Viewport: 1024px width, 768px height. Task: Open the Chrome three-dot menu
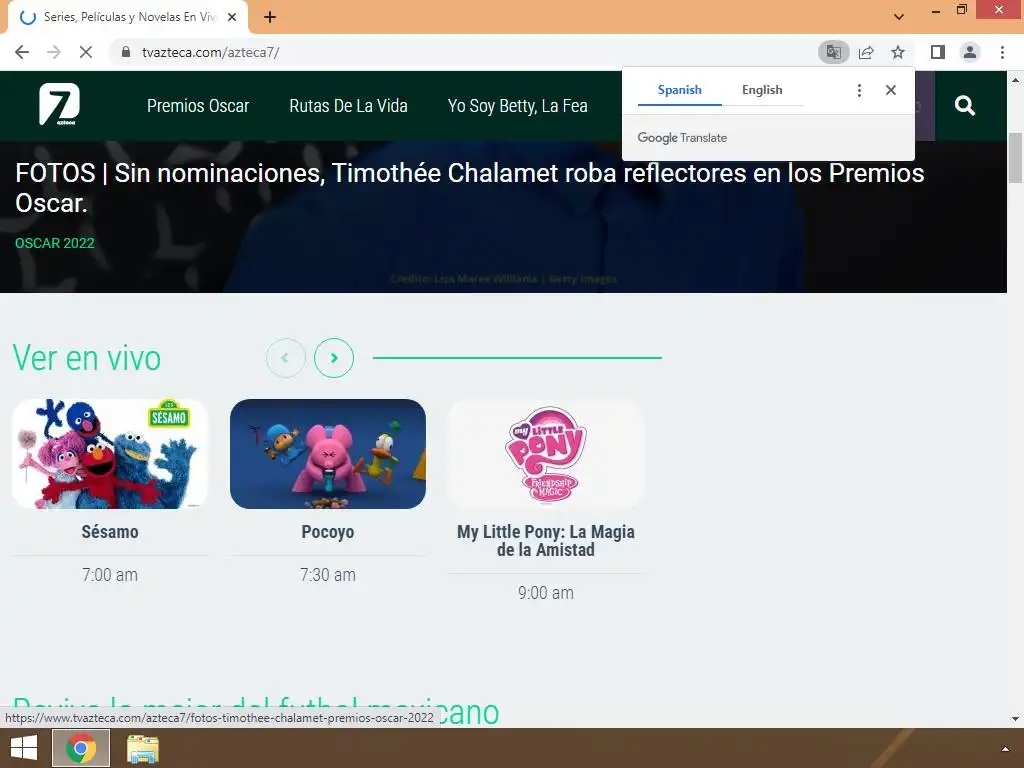1002,52
